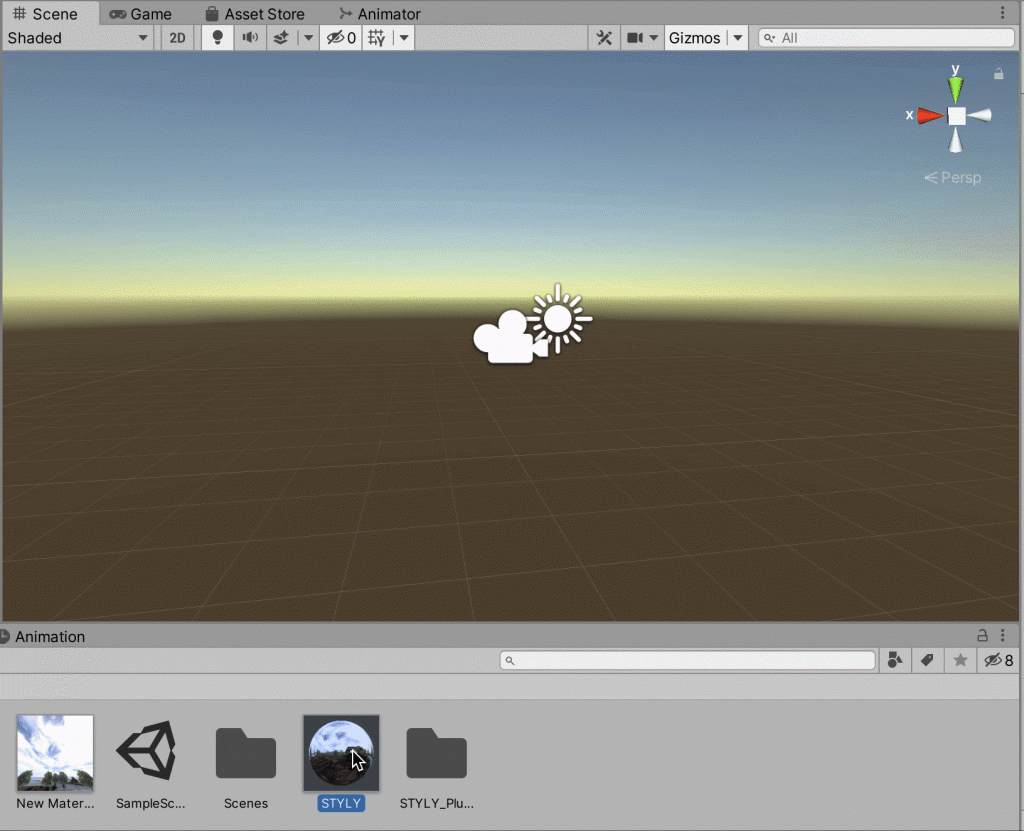Click the Persp label on the orientation gizmo

click(953, 177)
